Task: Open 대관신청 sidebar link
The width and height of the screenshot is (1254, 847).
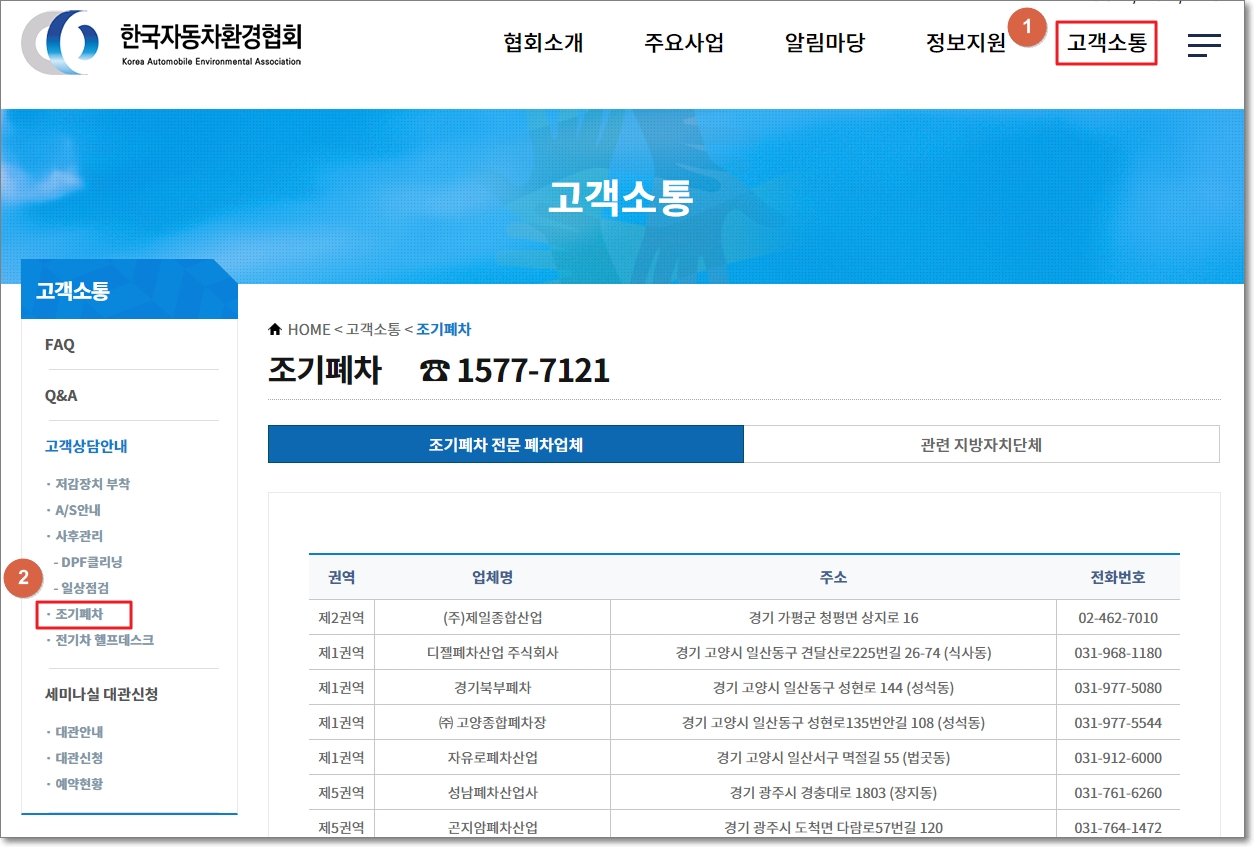Action: point(79,758)
